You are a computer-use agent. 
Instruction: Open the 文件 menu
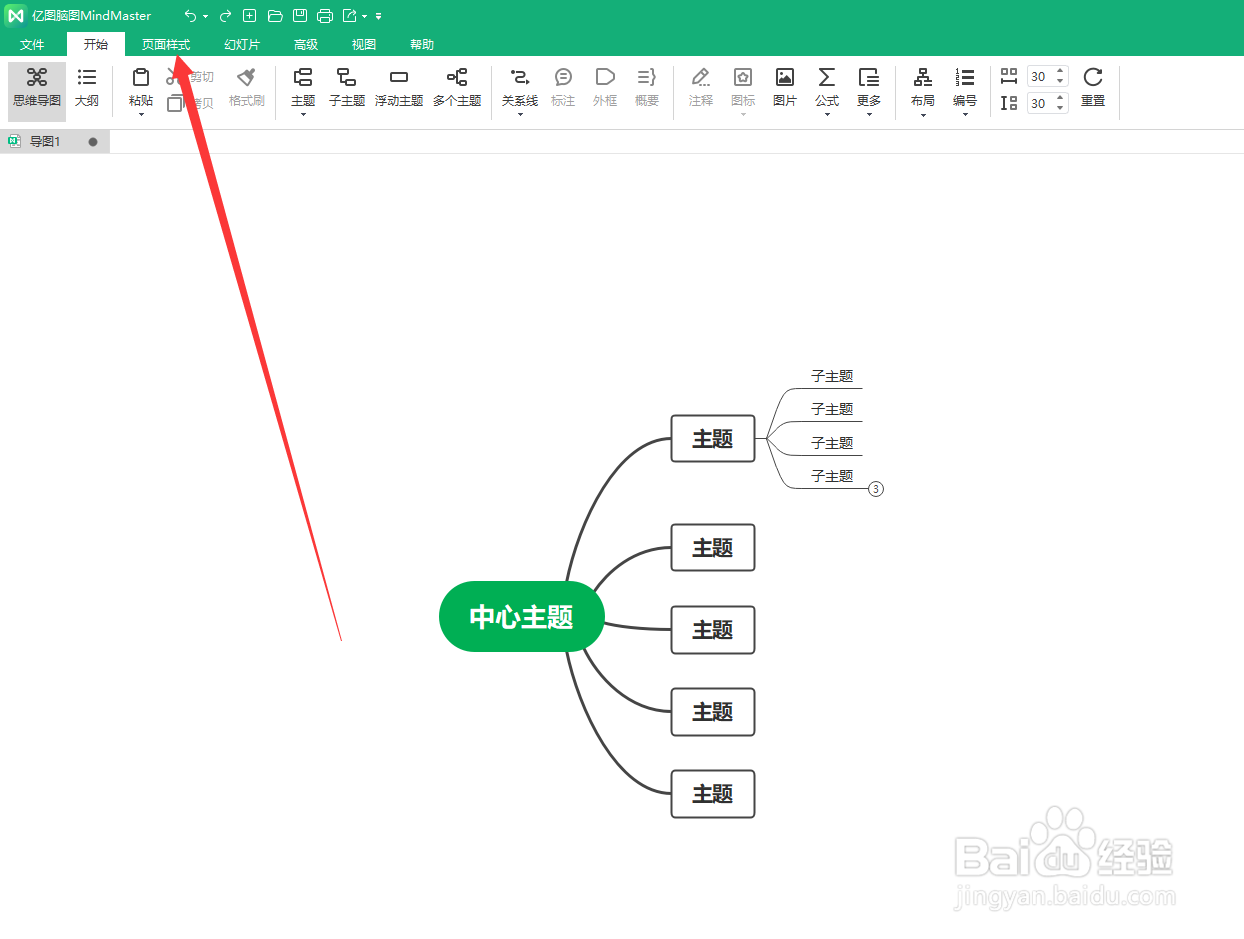pos(32,45)
